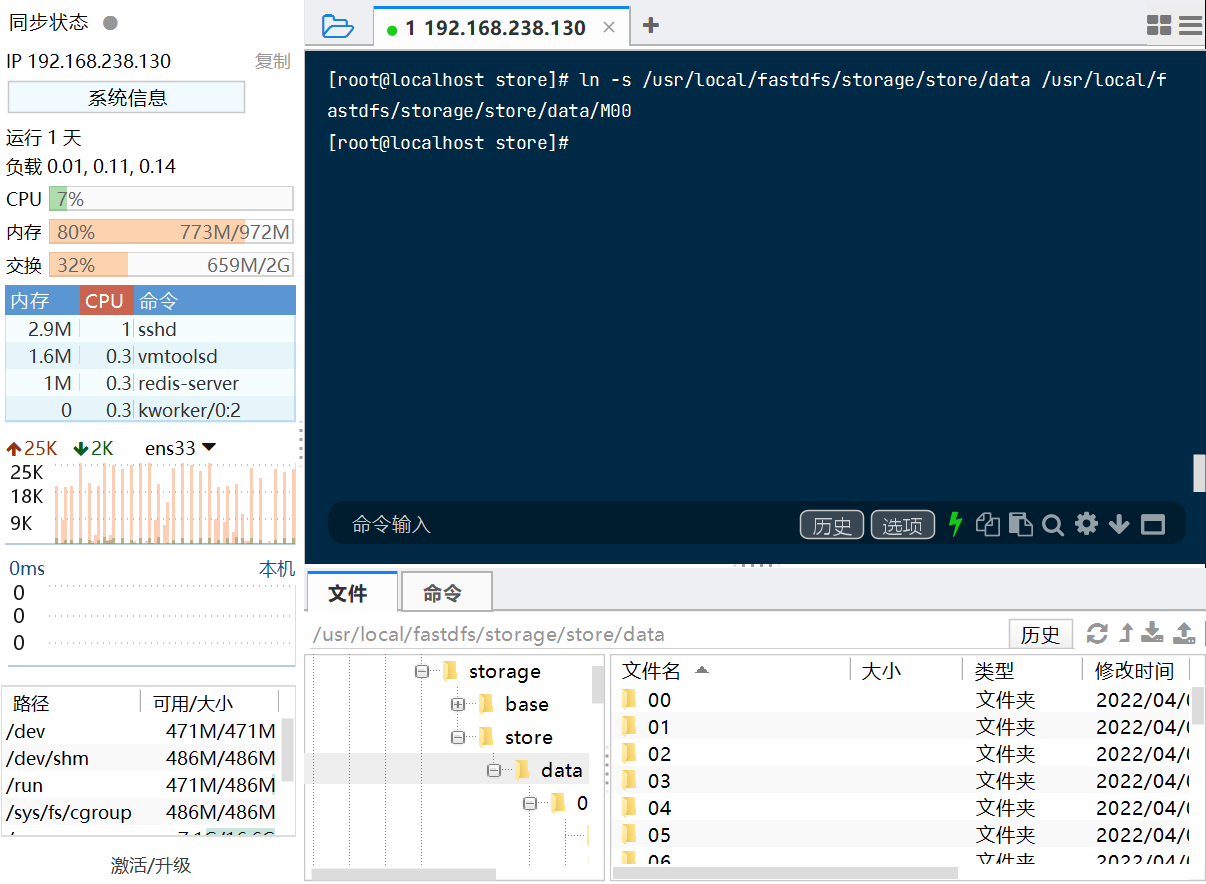The width and height of the screenshot is (1206, 884).
Task: Download selected file icon in file panel
Action: point(1153,633)
